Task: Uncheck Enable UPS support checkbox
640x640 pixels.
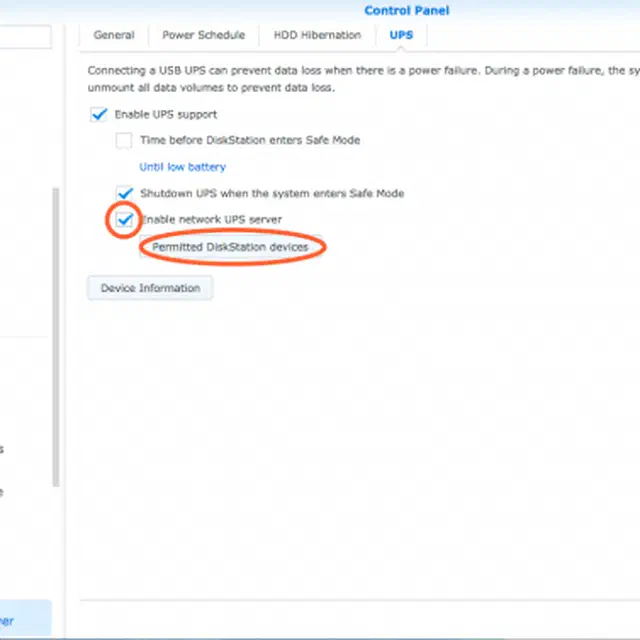Action: click(x=99, y=115)
